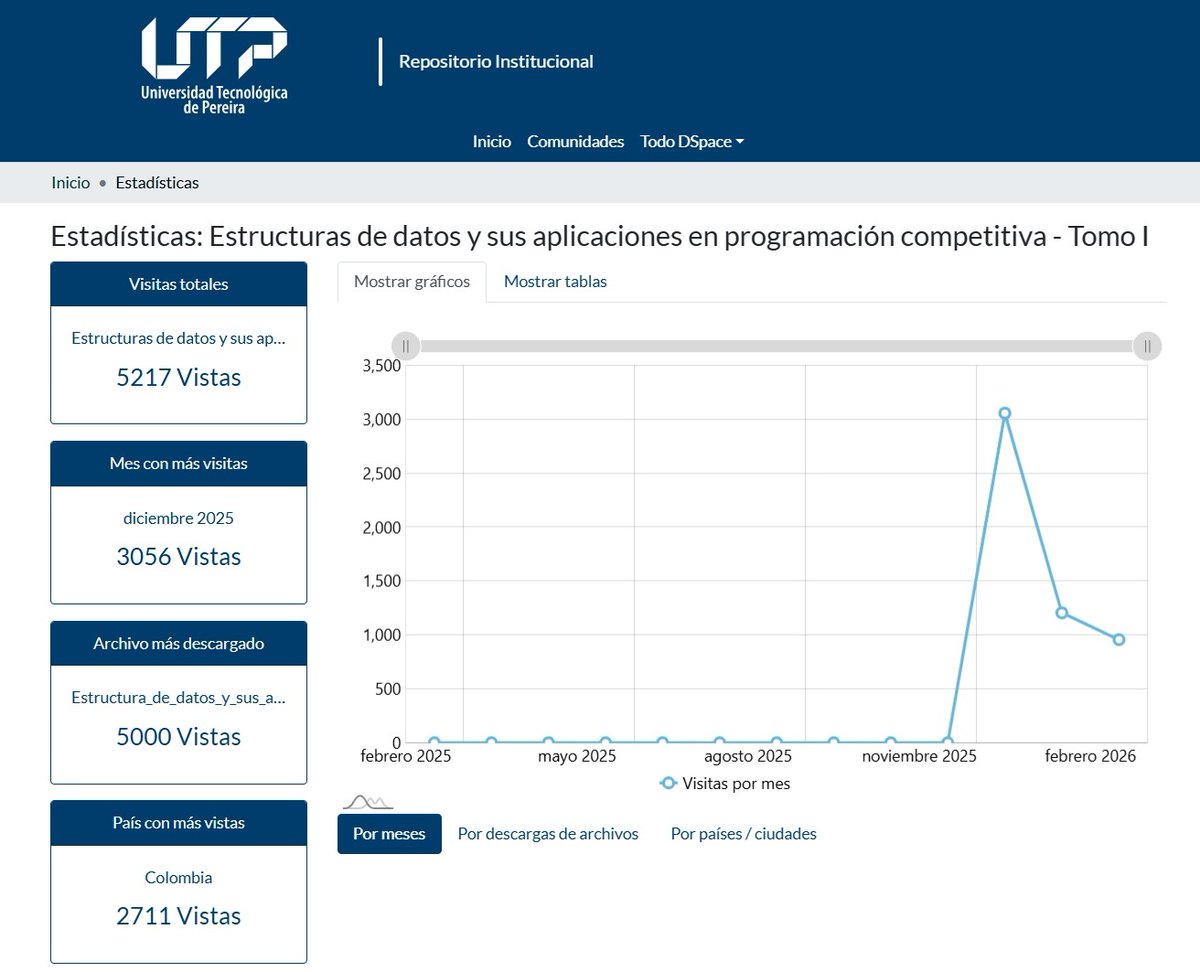Switch to the Mostrar tablas tab
Image resolution: width=1200 pixels, height=972 pixels.
555,281
